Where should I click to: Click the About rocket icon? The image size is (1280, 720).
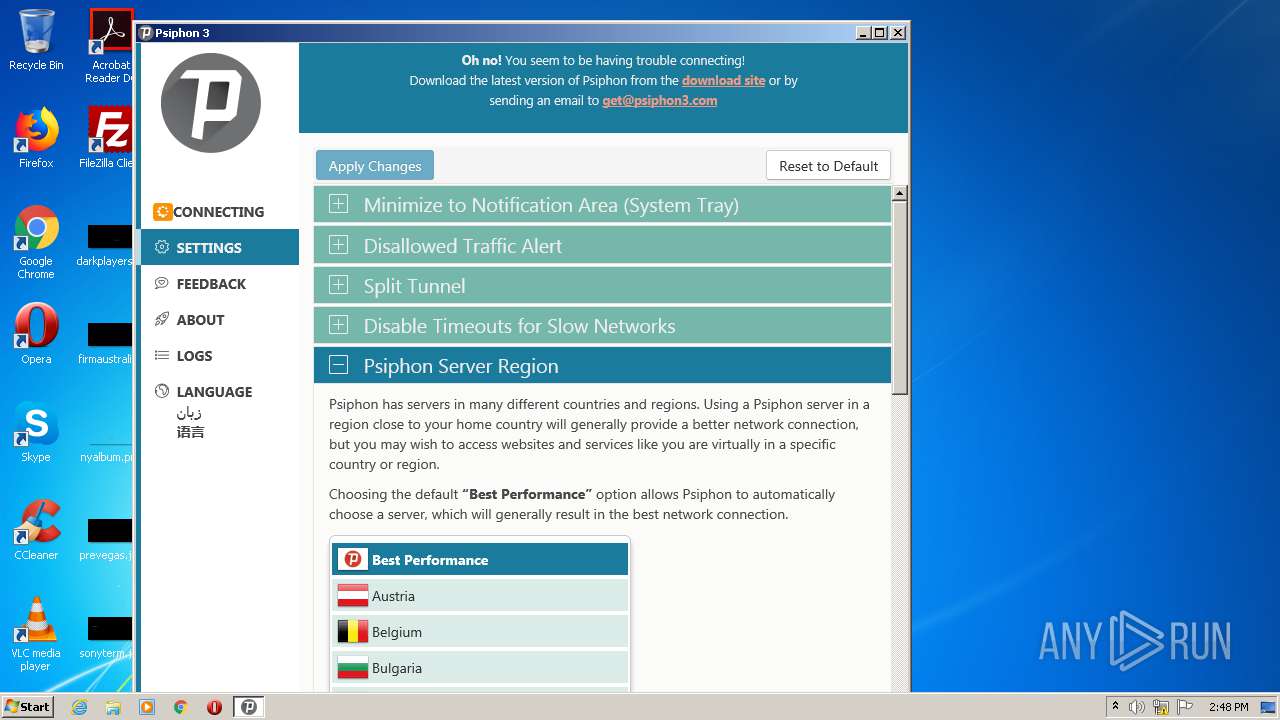click(x=161, y=320)
